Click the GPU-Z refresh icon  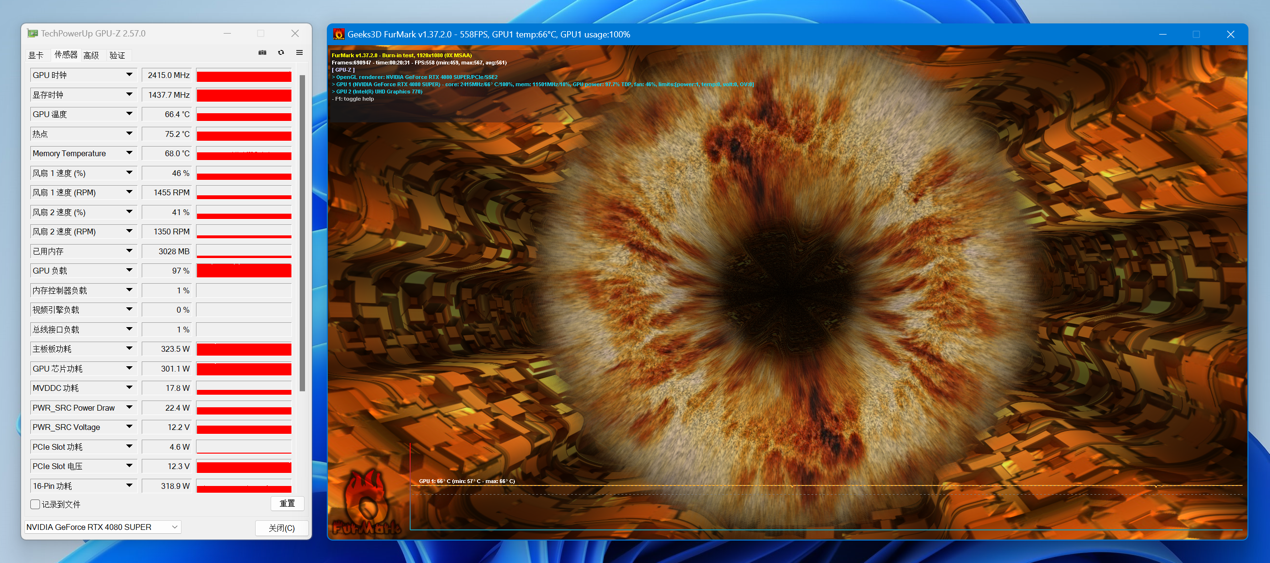pos(281,53)
